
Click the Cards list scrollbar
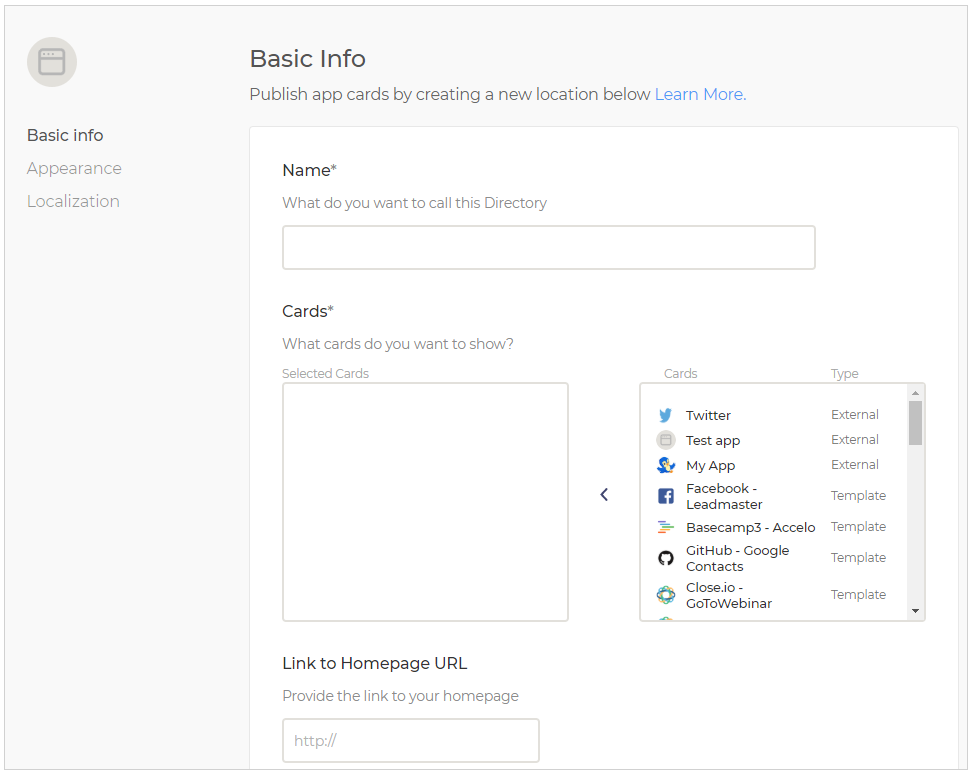tap(914, 430)
